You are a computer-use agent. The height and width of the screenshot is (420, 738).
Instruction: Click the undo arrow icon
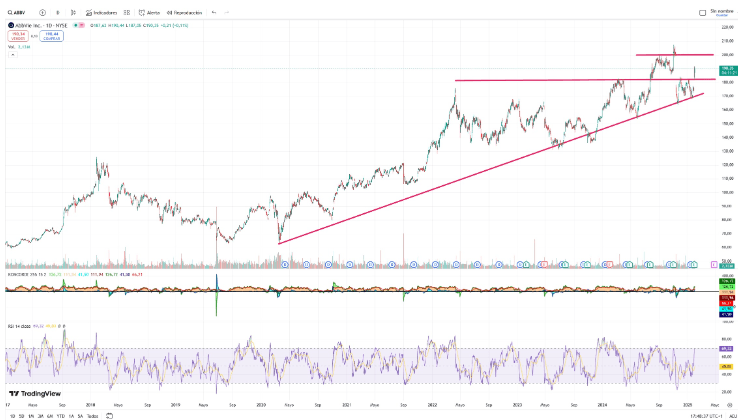213,12
